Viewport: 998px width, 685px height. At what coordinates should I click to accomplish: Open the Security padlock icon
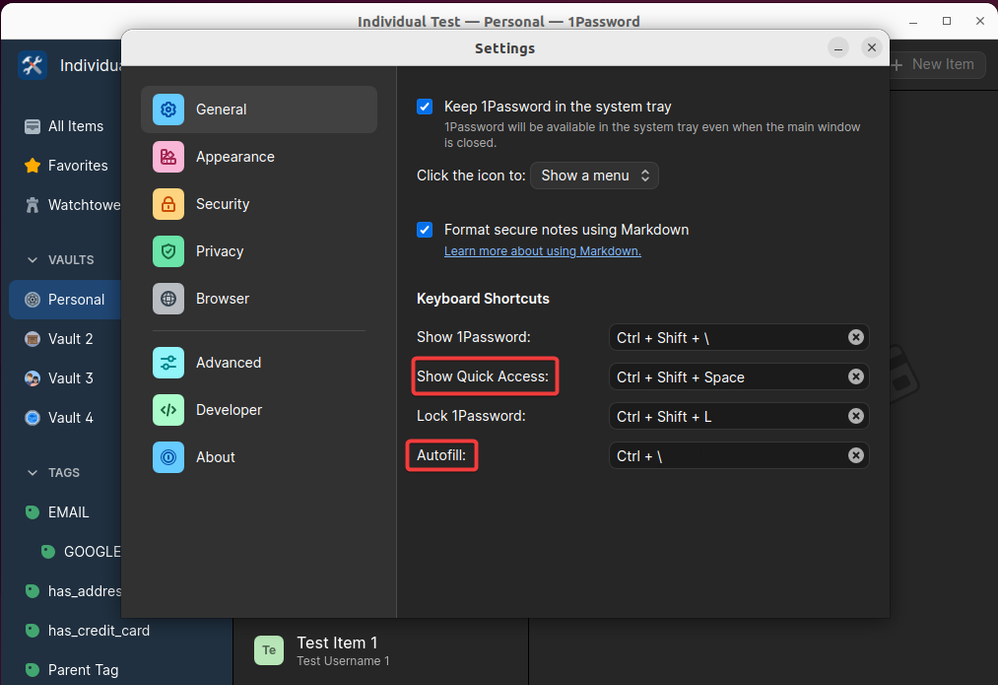[168, 204]
